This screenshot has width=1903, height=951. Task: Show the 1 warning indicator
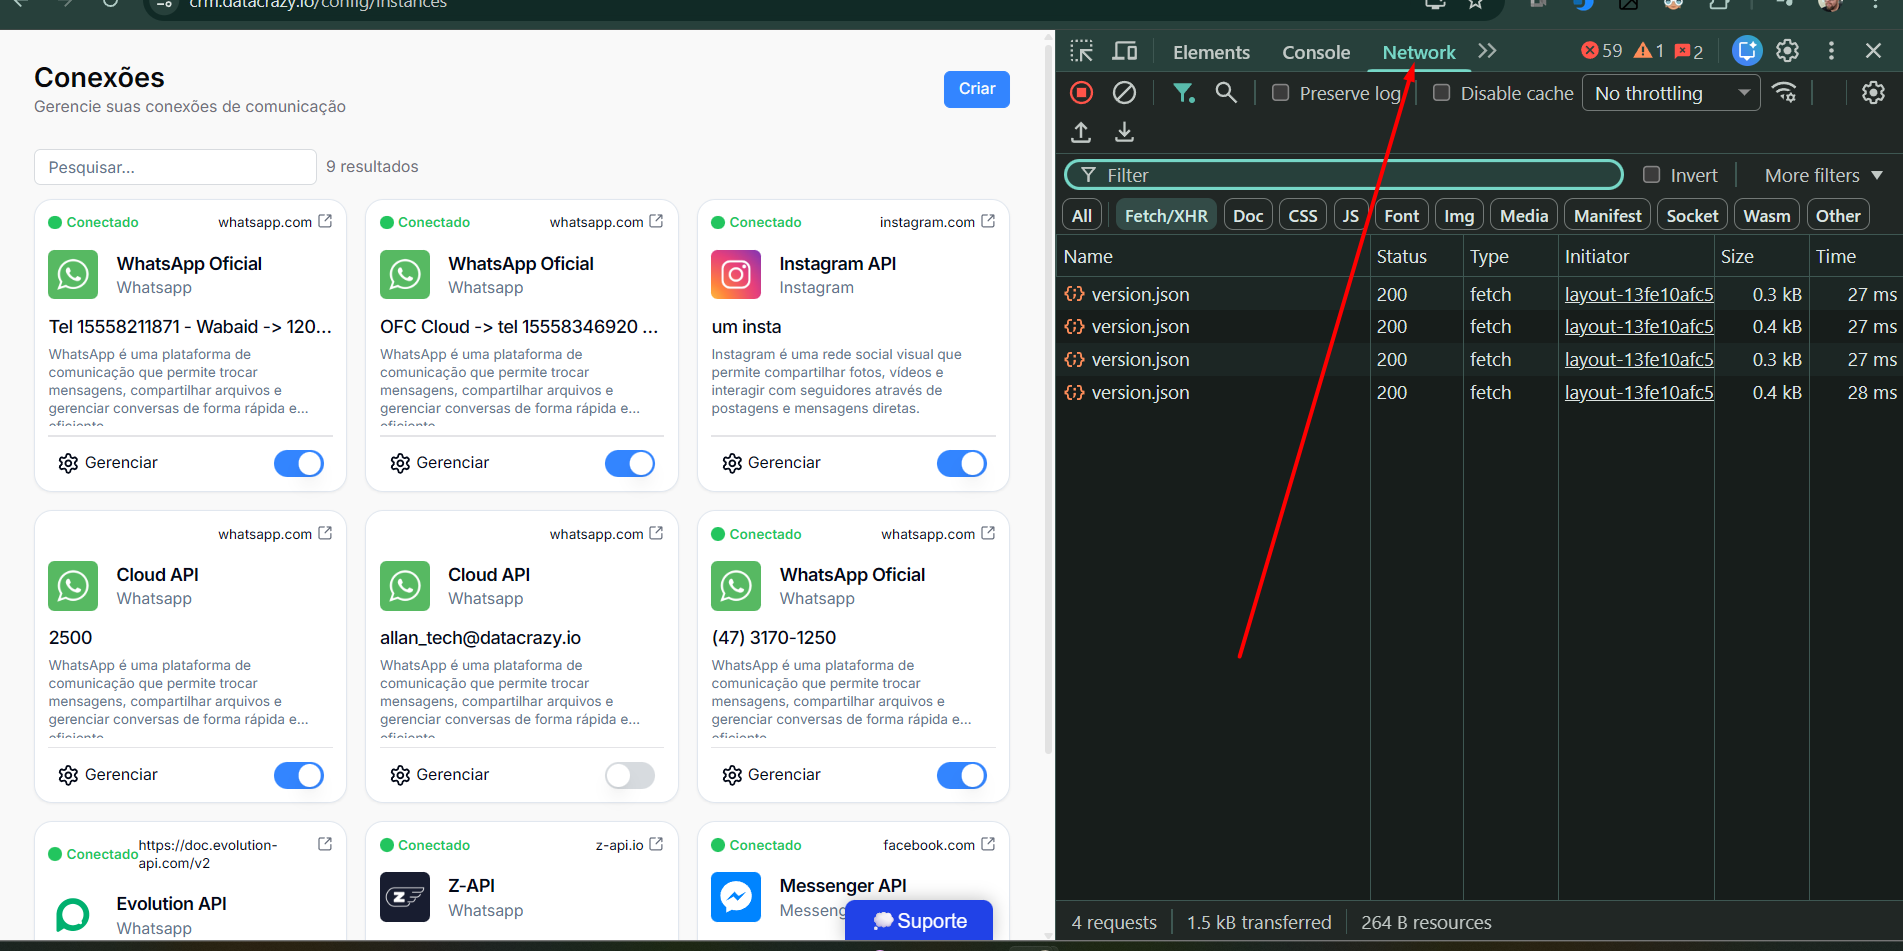click(x=1649, y=51)
